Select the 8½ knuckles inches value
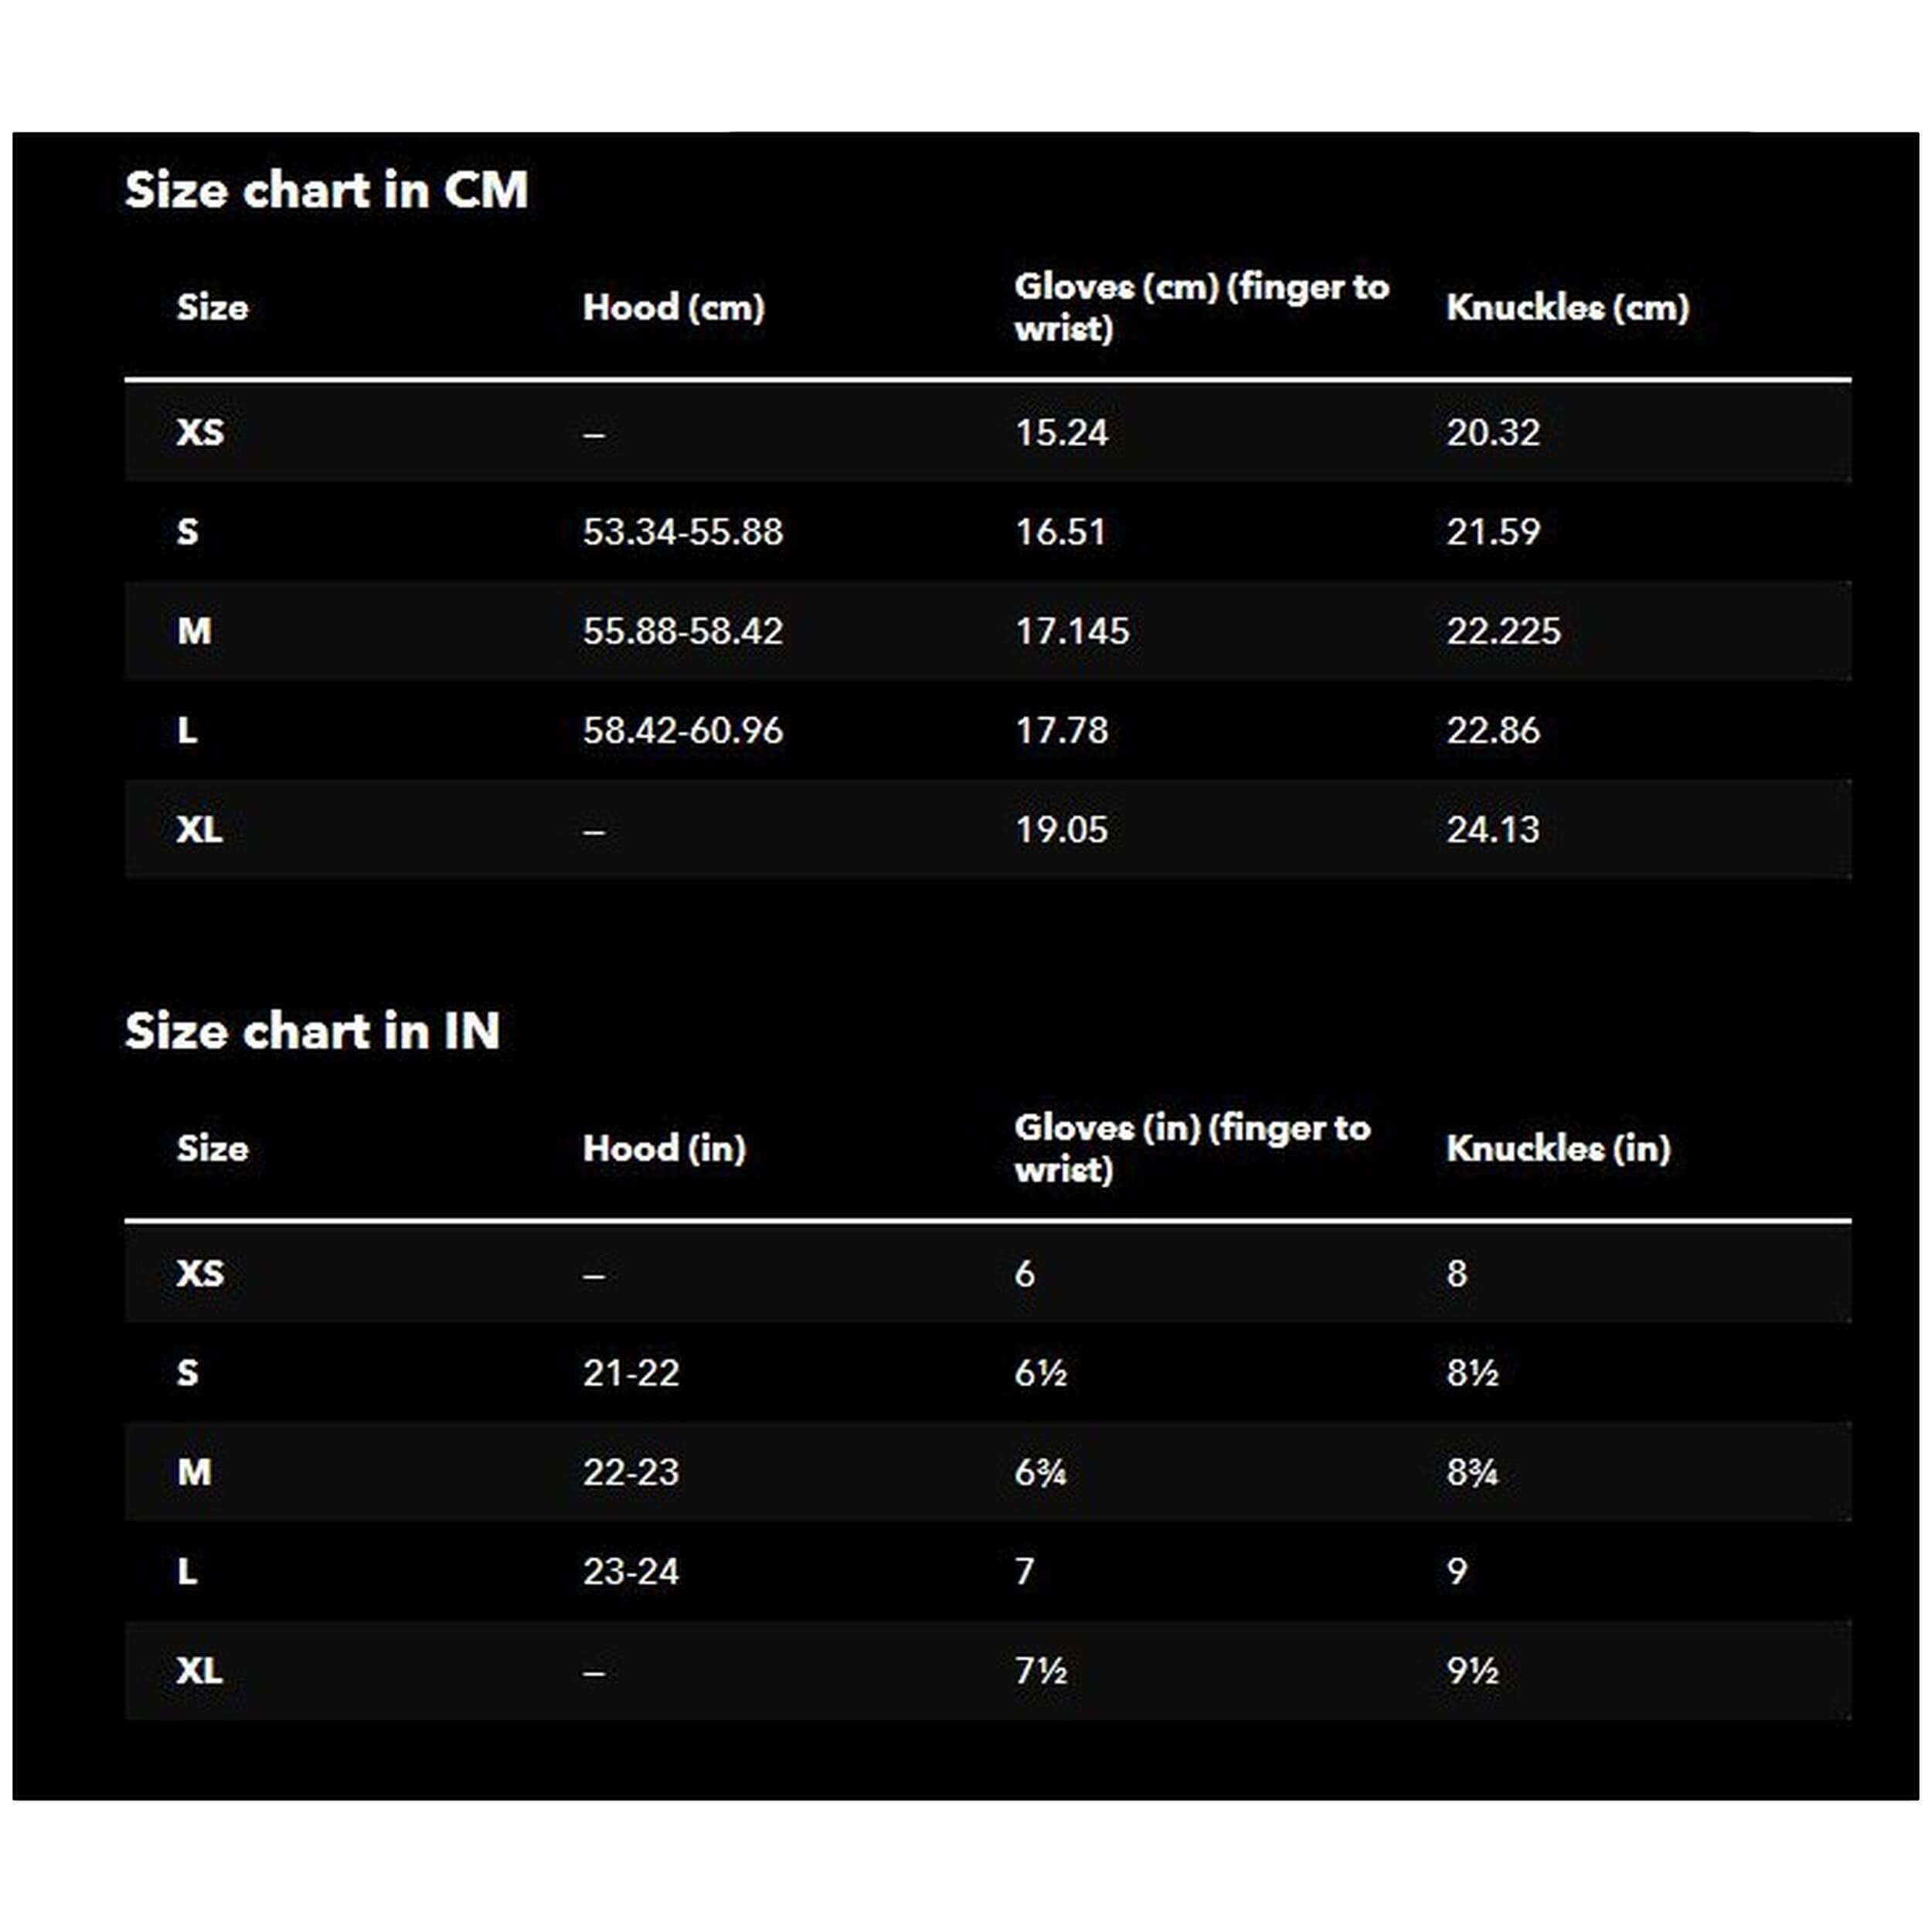Screen dimensions: 1932x1932 click(1472, 1373)
